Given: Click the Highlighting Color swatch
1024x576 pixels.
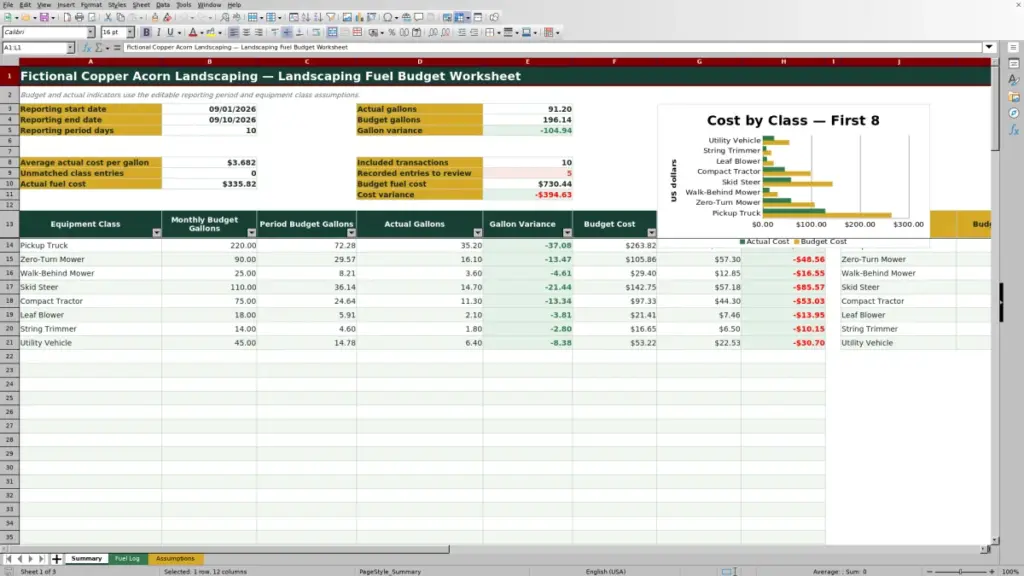Looking at the screenshot, I should pyautogui.click(x=210, y=33).
